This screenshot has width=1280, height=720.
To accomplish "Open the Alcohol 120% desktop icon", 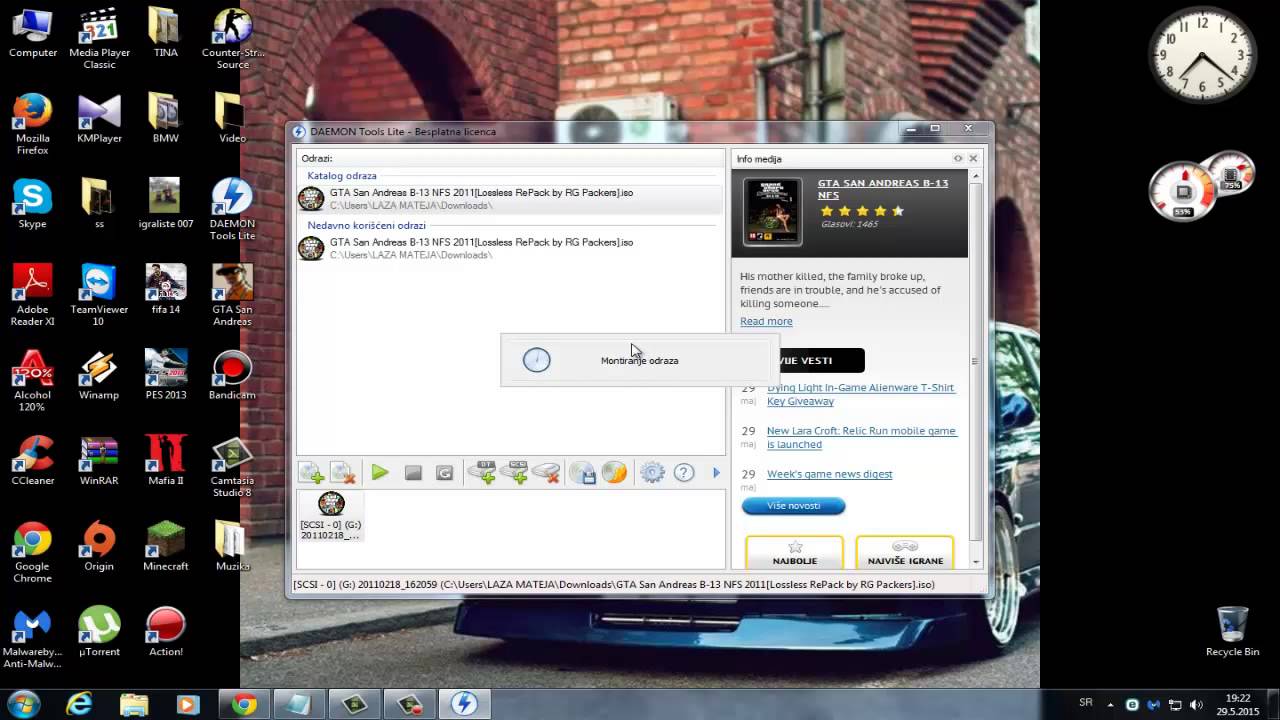I will point(32,380).
